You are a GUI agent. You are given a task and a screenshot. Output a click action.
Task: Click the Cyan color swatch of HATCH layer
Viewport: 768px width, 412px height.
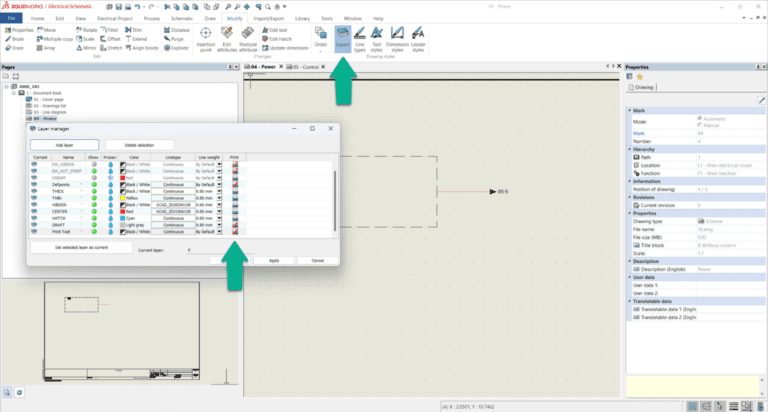click(x=123, y=218)
